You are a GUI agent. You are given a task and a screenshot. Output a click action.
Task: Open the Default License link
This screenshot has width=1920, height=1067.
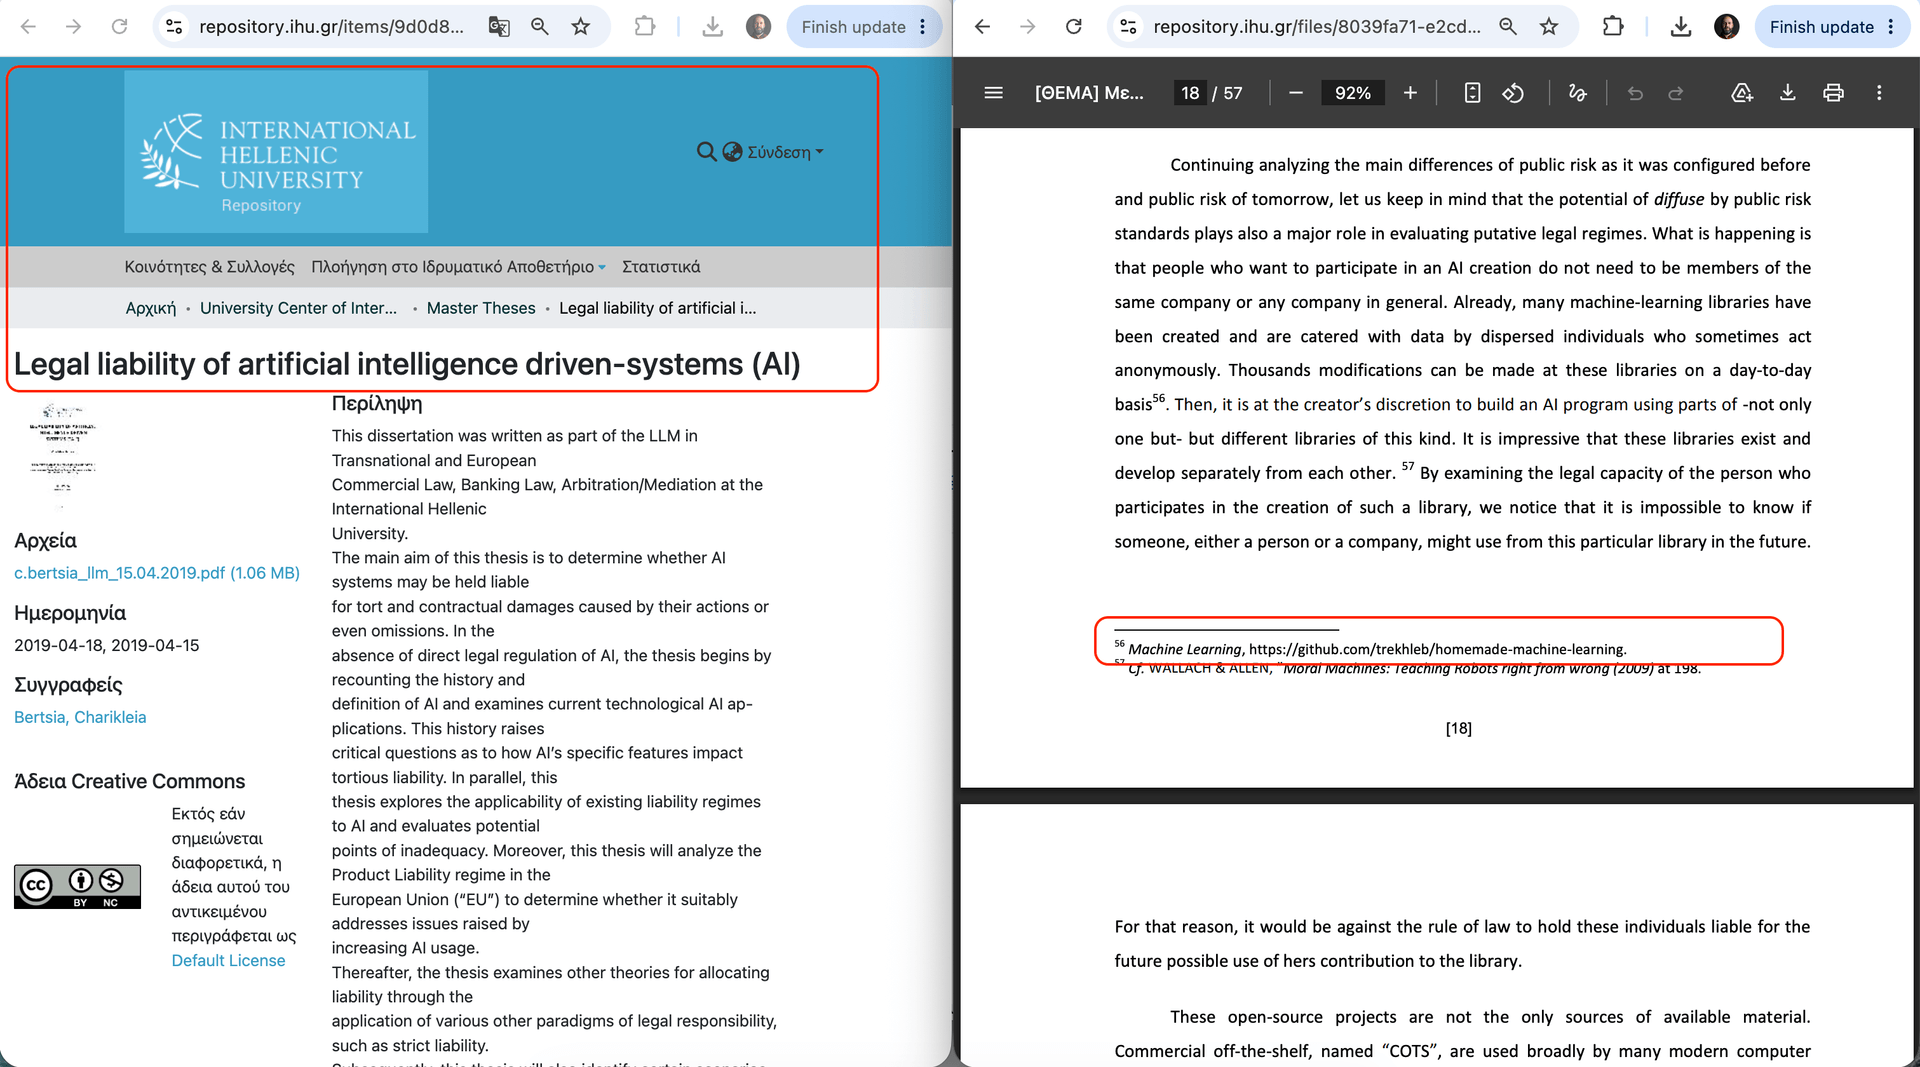coord(228,960)
